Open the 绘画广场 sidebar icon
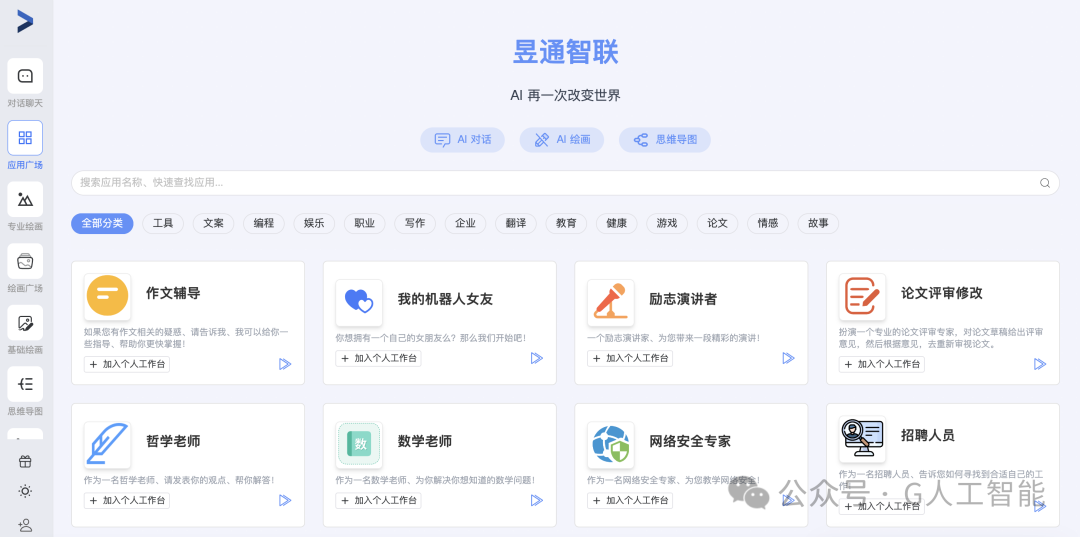 click(x=25, y=261)
